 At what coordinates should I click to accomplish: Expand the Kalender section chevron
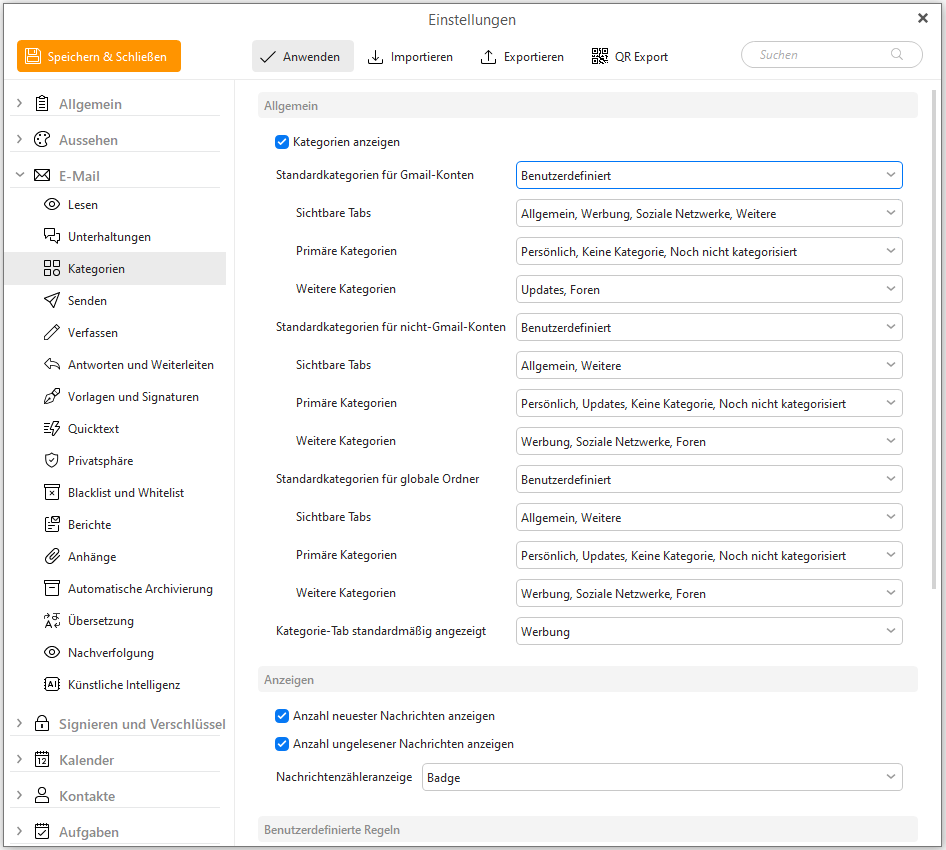[x=20, y=759]
